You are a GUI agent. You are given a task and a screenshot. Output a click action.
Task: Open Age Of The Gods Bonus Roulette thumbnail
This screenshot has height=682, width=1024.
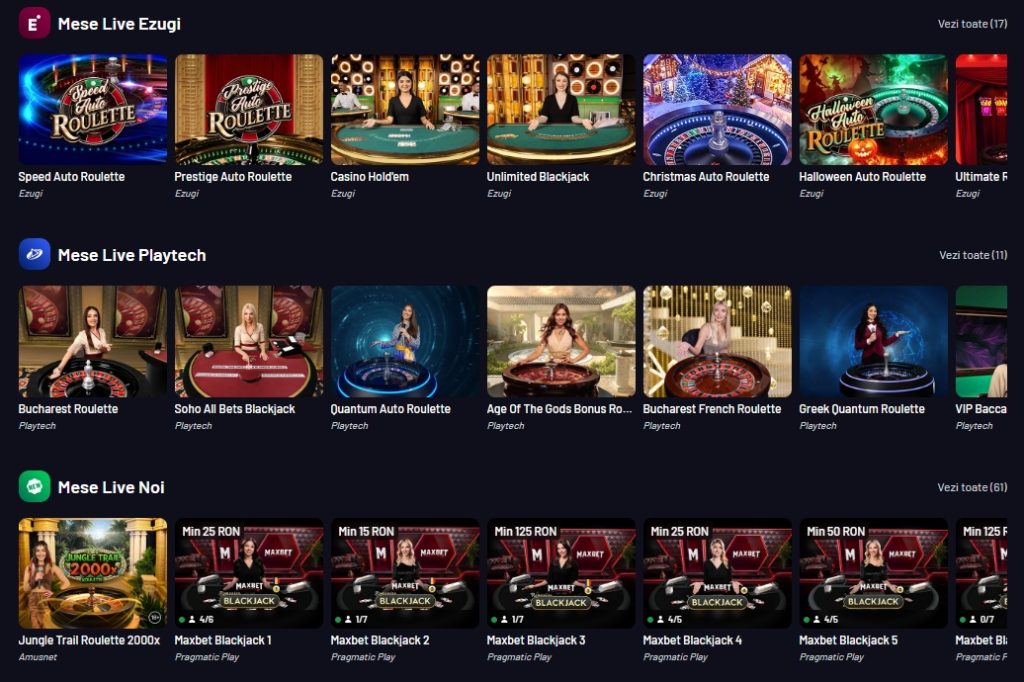point(561,341)
